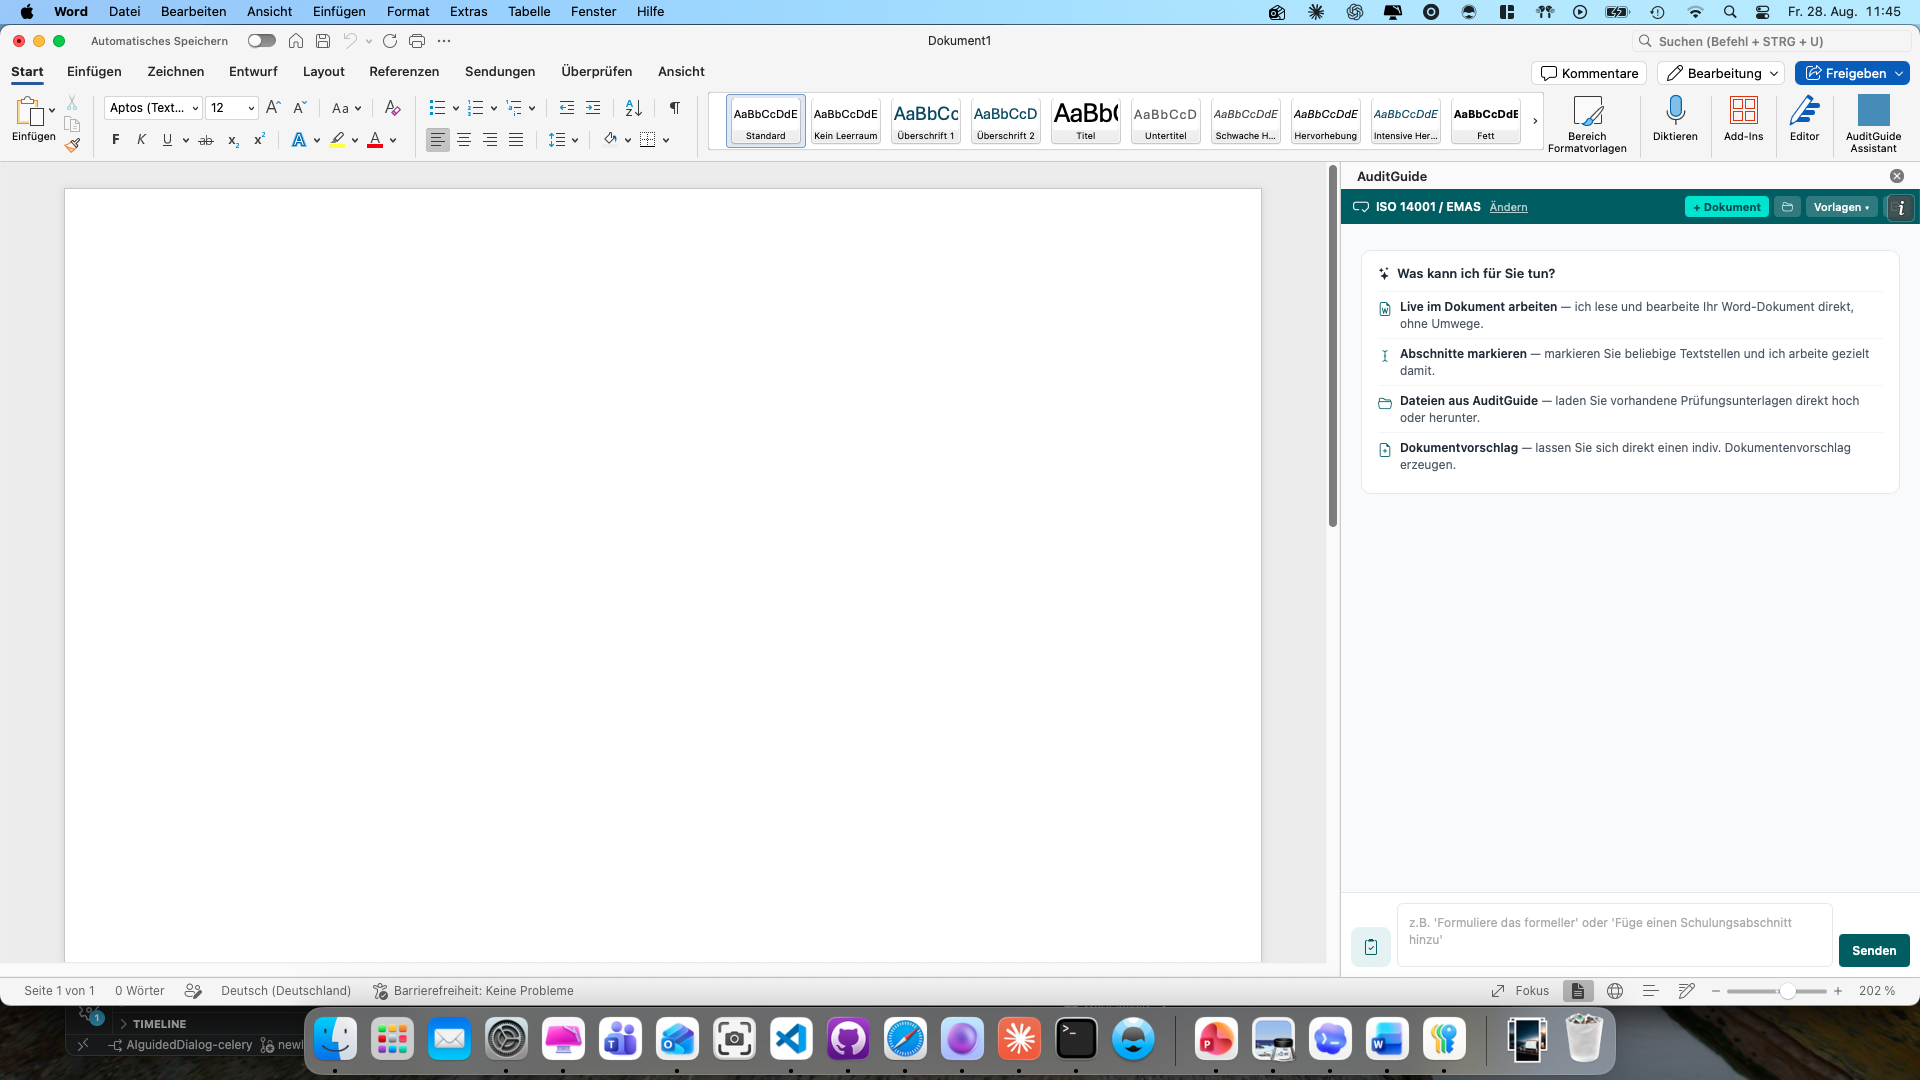Click the clipboard icon beside the chat input
Screen dimensions: 1920x1080
click(x=1371, y=946)
